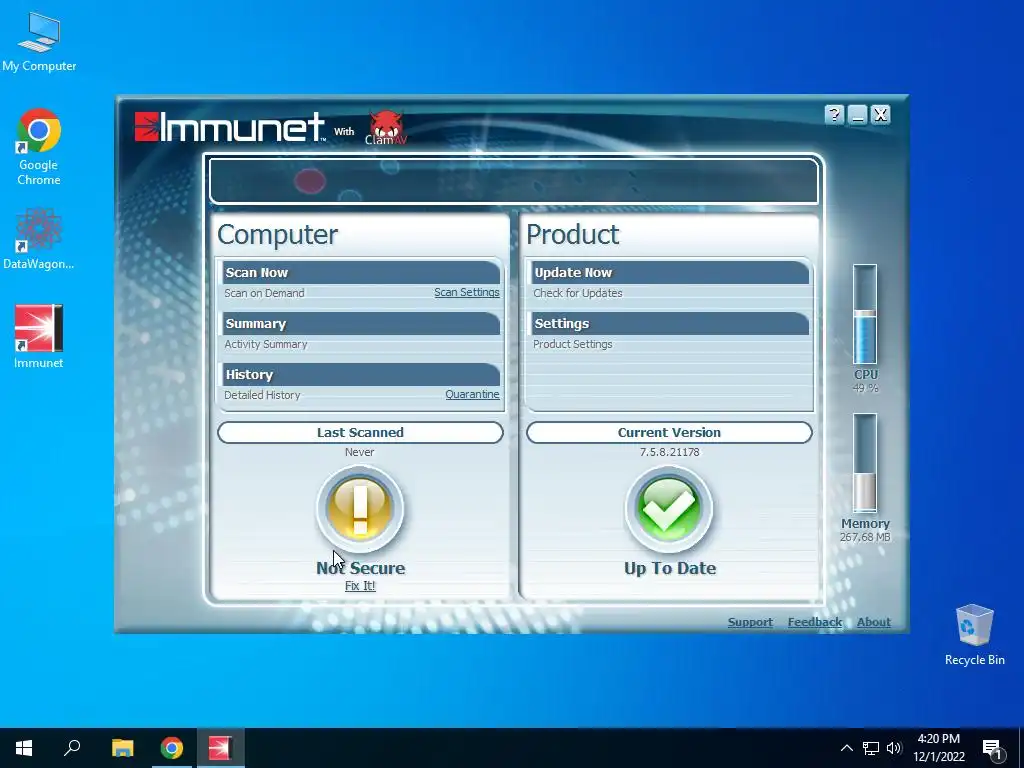Click the 'Never' last scanned text
1024x768 pixels.
(x=359, y=452)
